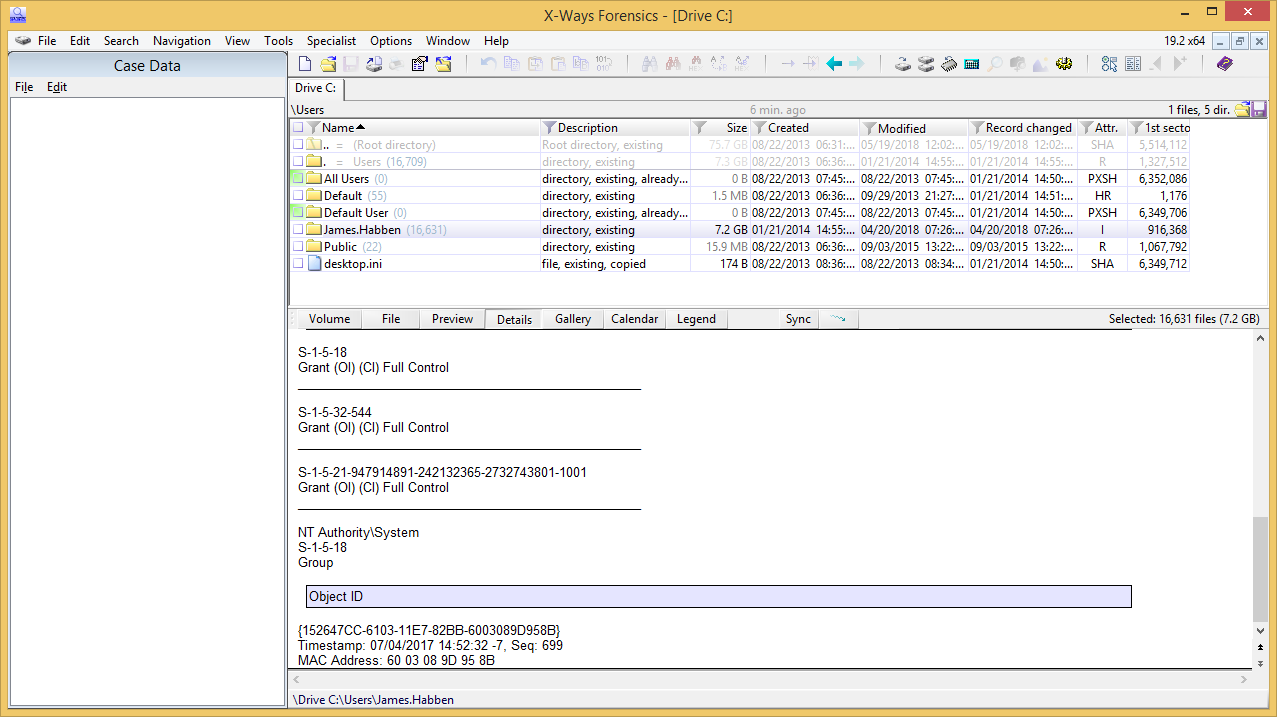Screen dimensions: 1277x717
Task: Click the columns list toolbar icon
Action: [x=1133, y=64]
